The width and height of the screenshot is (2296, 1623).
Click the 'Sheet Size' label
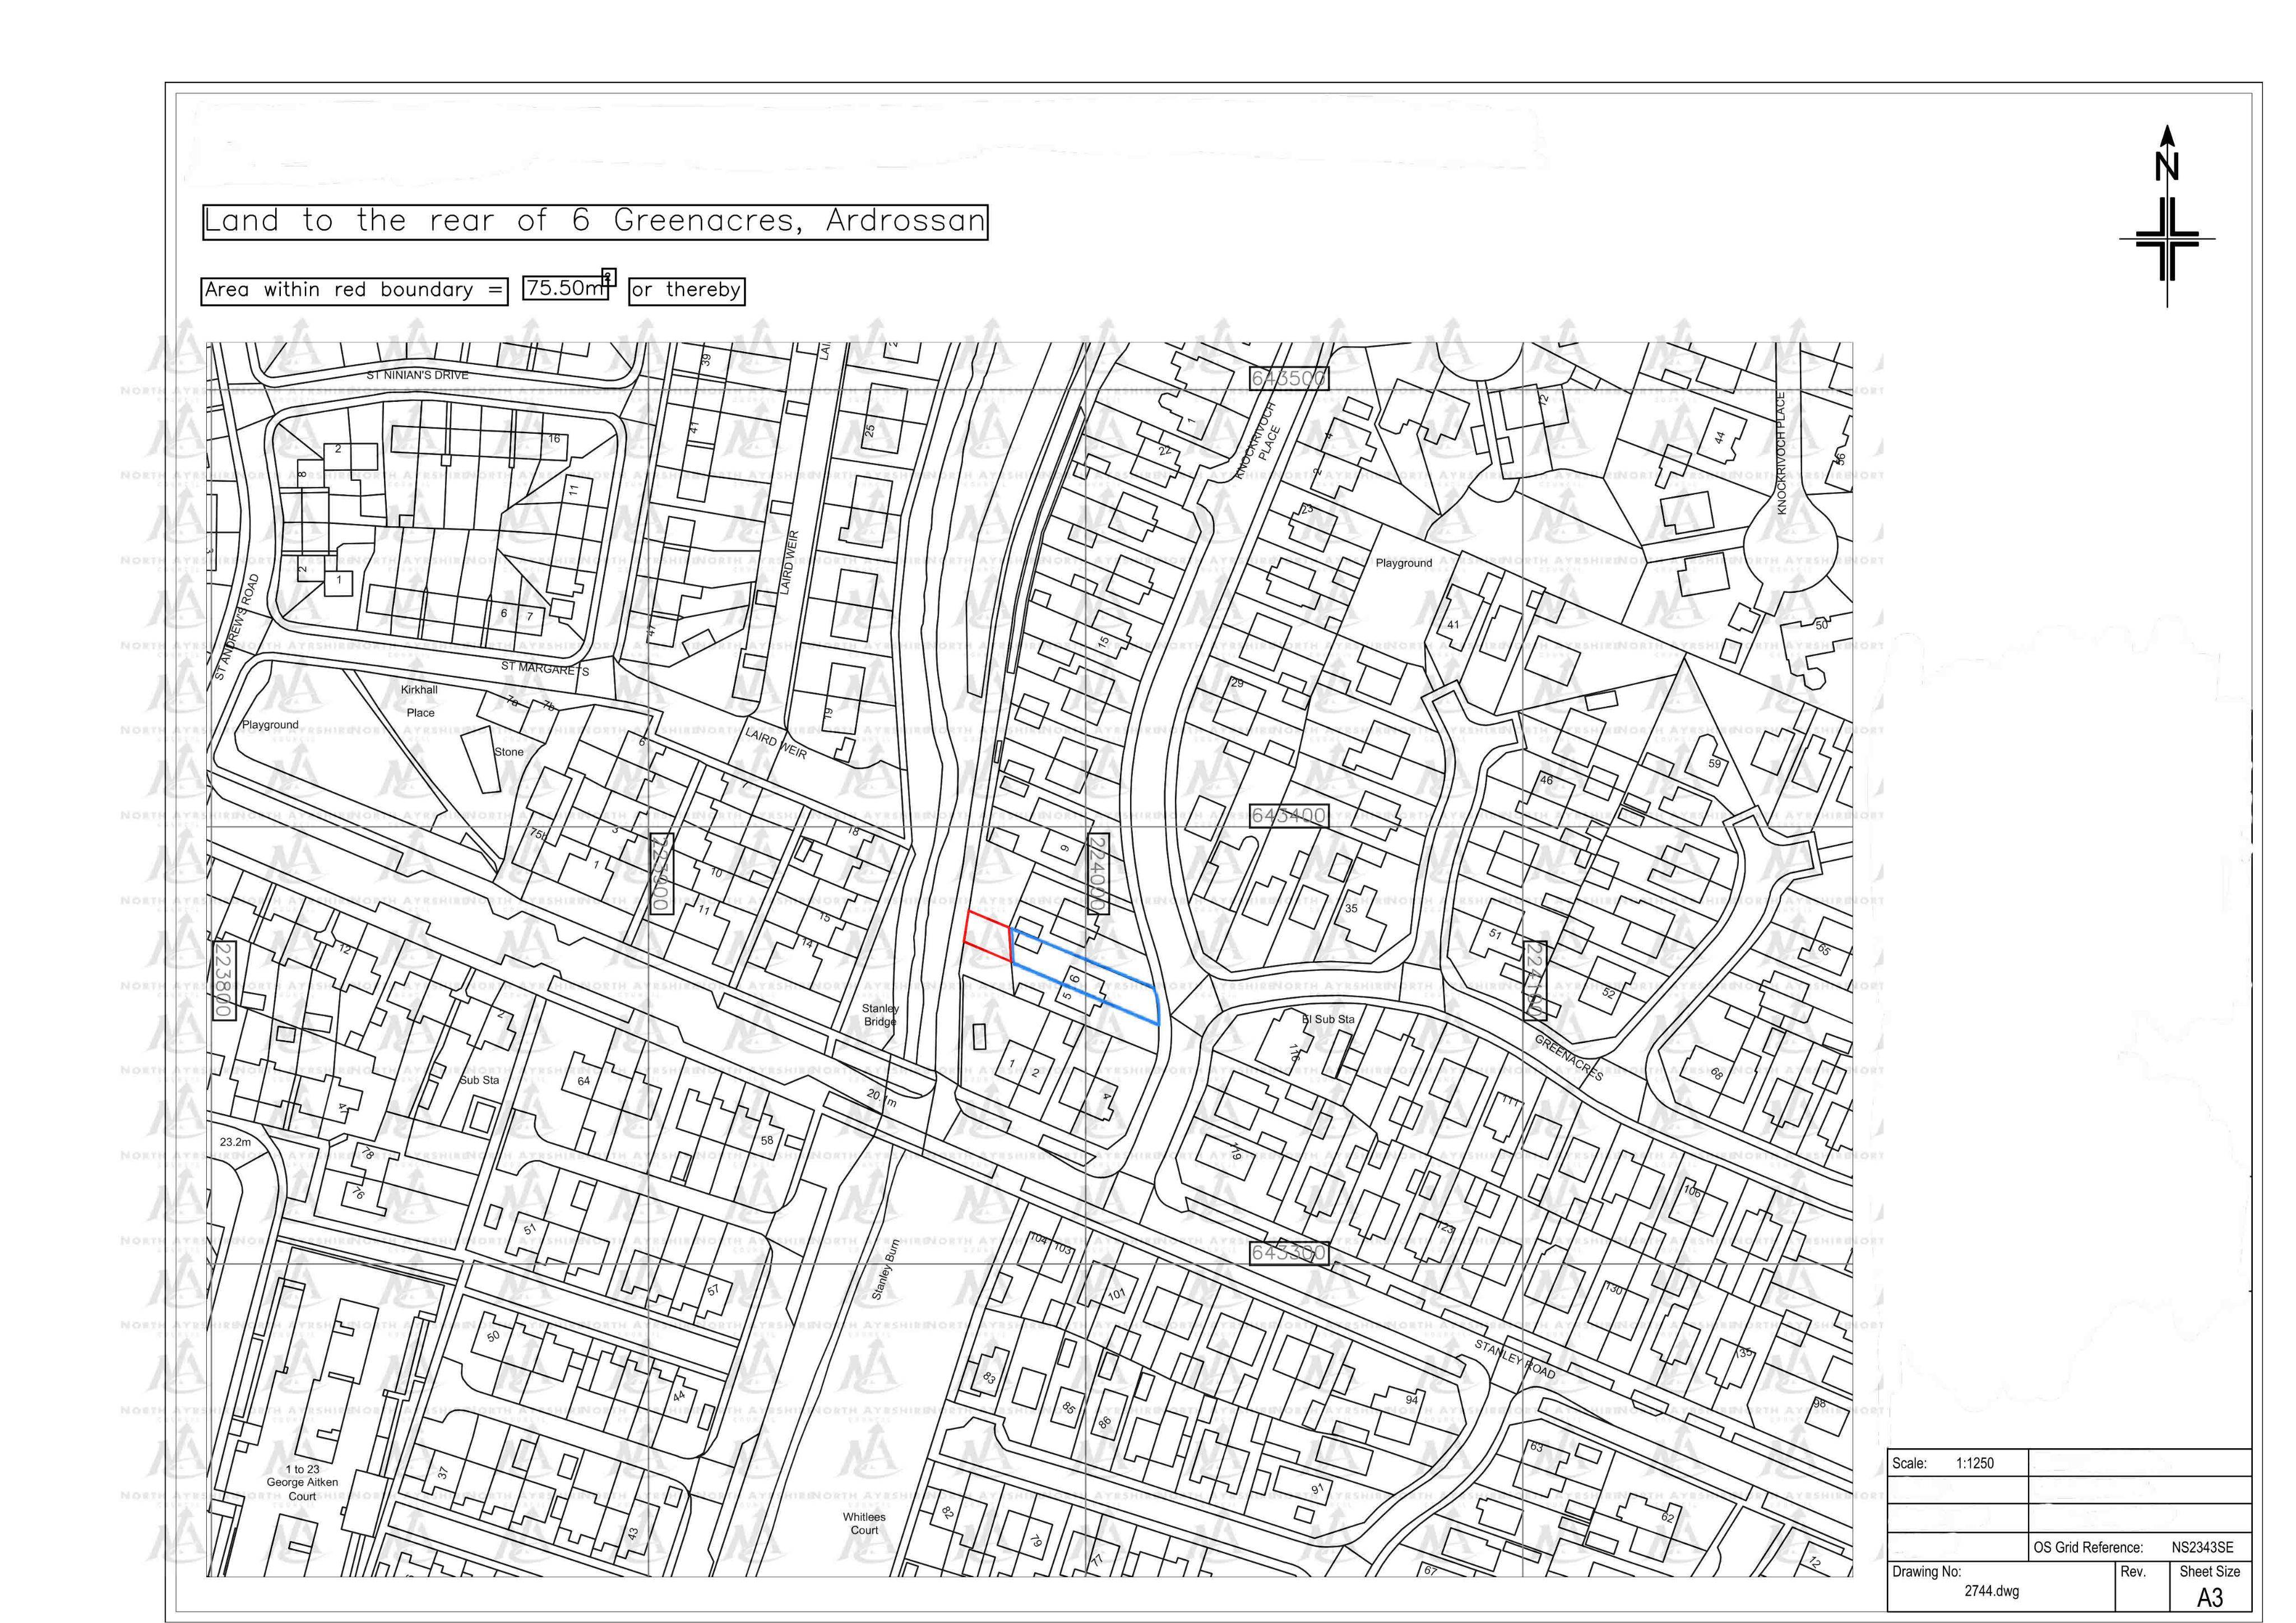2210,1571
